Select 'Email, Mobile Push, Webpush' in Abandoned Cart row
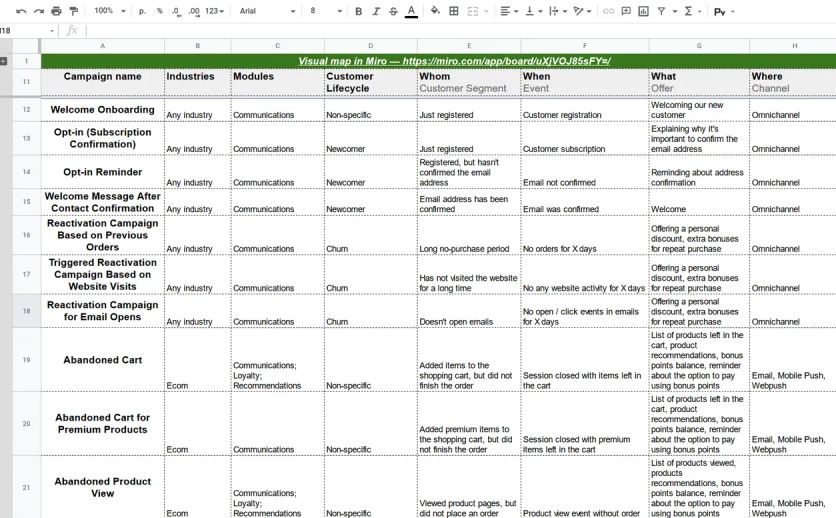This screenshot has height=518, width=836. [792, 360]
